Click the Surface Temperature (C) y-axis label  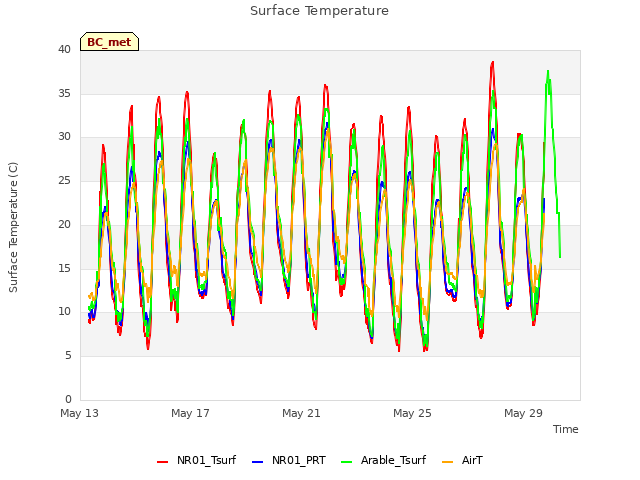13,227
